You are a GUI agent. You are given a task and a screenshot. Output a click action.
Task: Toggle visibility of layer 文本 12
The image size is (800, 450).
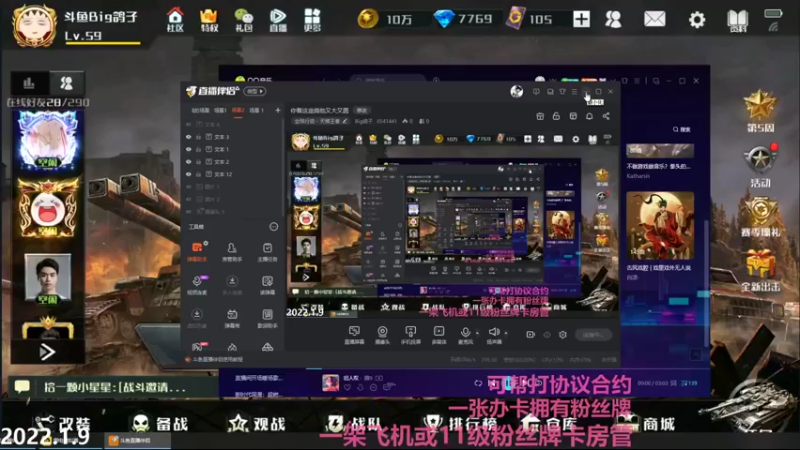(x=188, y=174)
